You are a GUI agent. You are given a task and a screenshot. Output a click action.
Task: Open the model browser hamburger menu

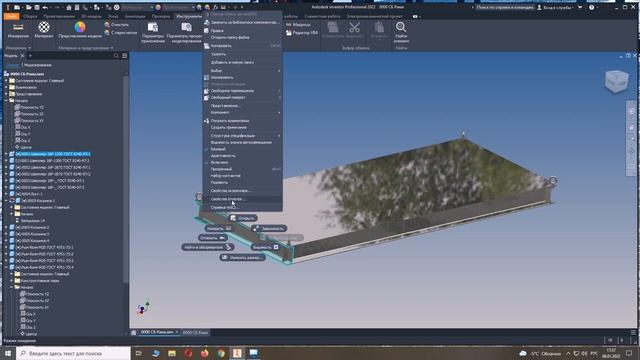[124, 56]
